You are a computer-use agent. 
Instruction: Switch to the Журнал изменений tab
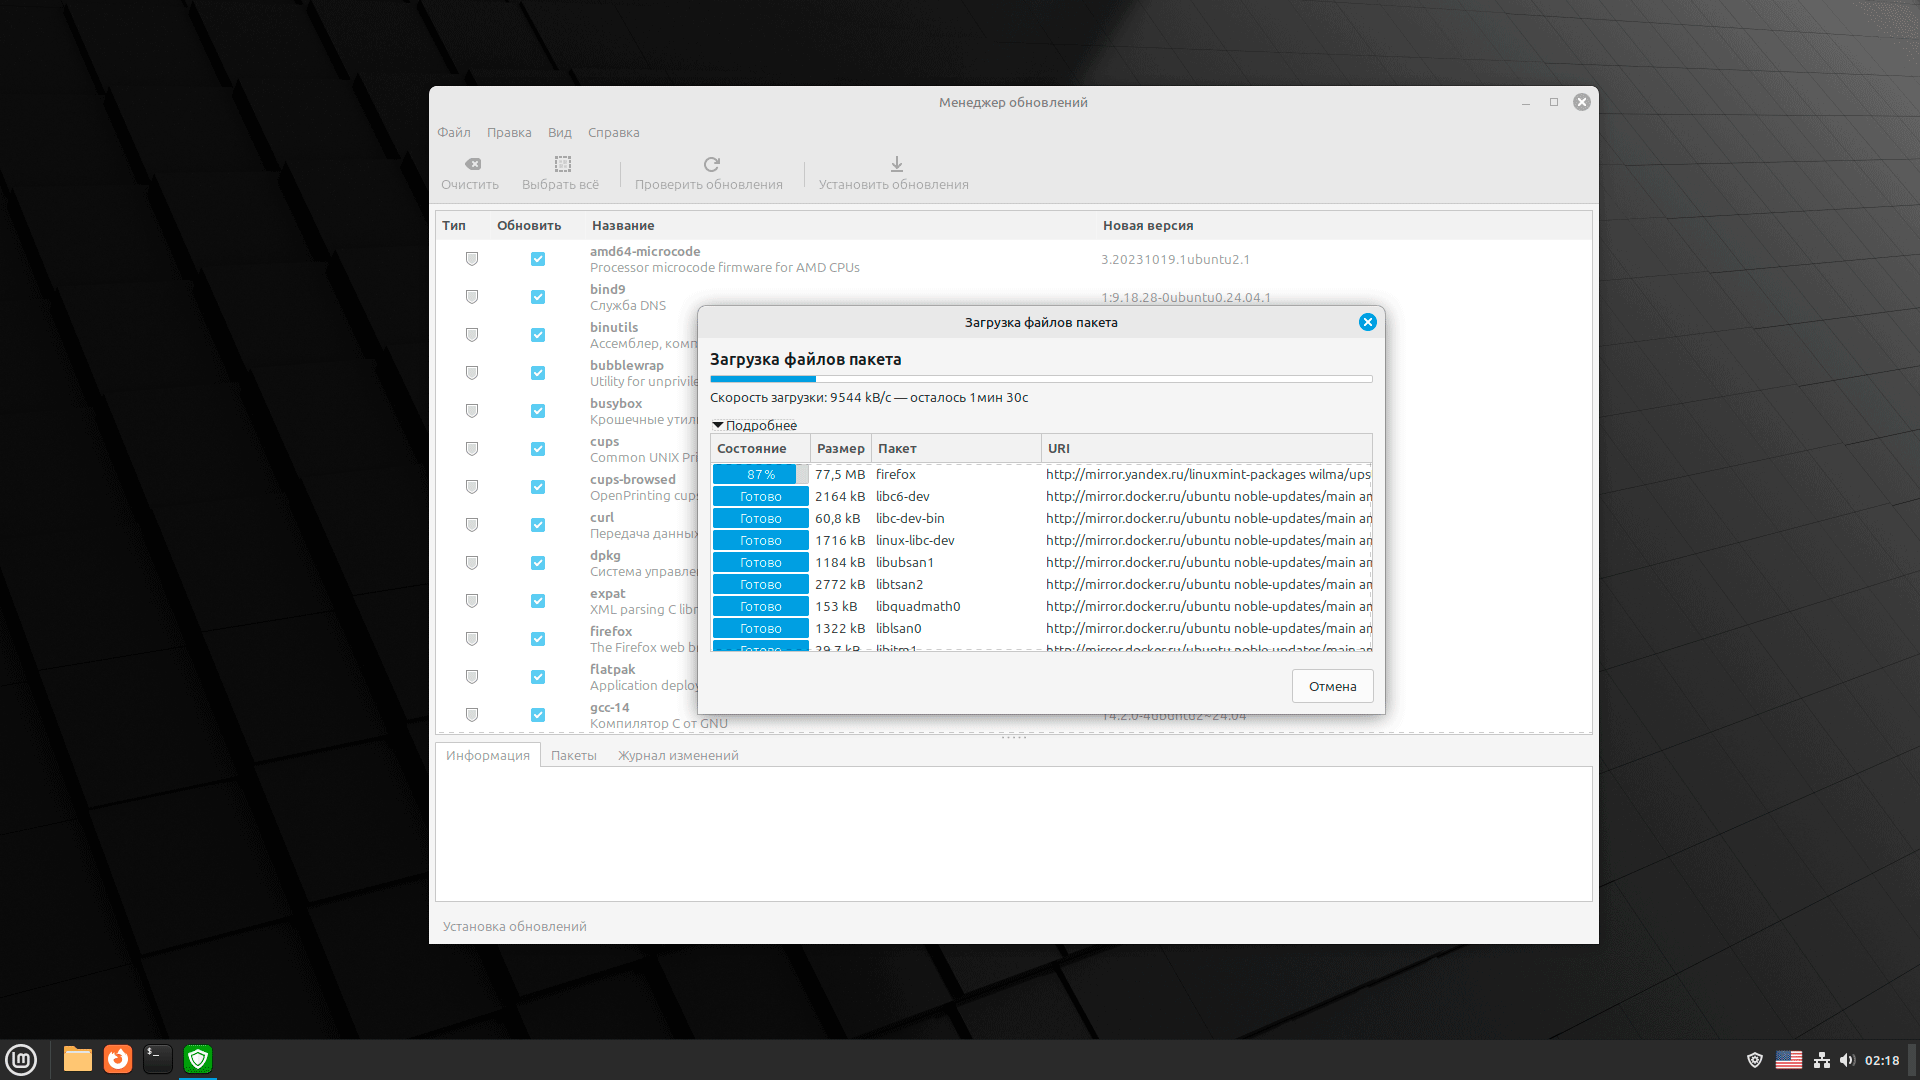click(x=677, y=756)
